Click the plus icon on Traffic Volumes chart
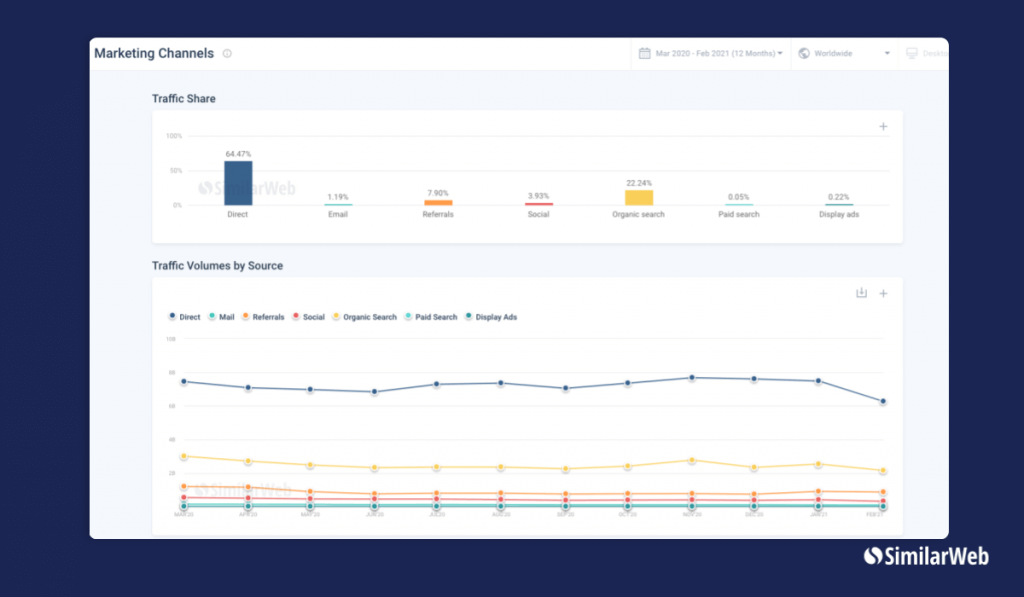1024x597 pixels. coord(882,293)
